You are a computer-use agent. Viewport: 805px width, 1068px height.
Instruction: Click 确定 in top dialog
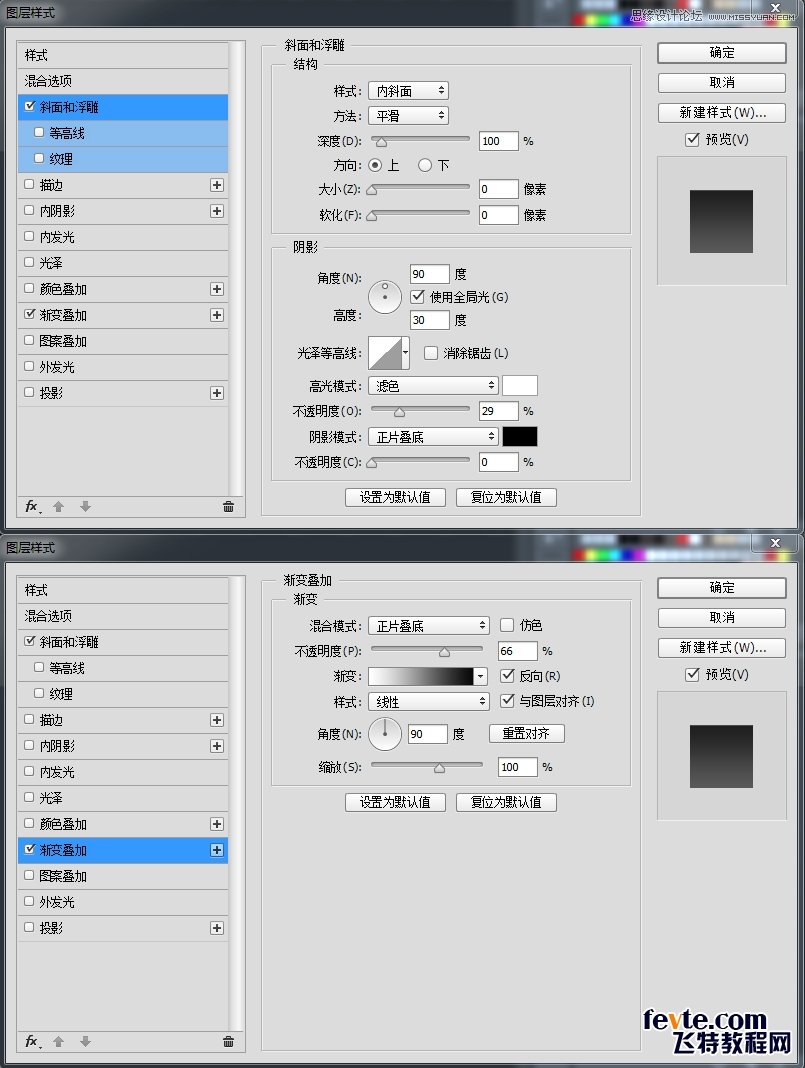722,53
